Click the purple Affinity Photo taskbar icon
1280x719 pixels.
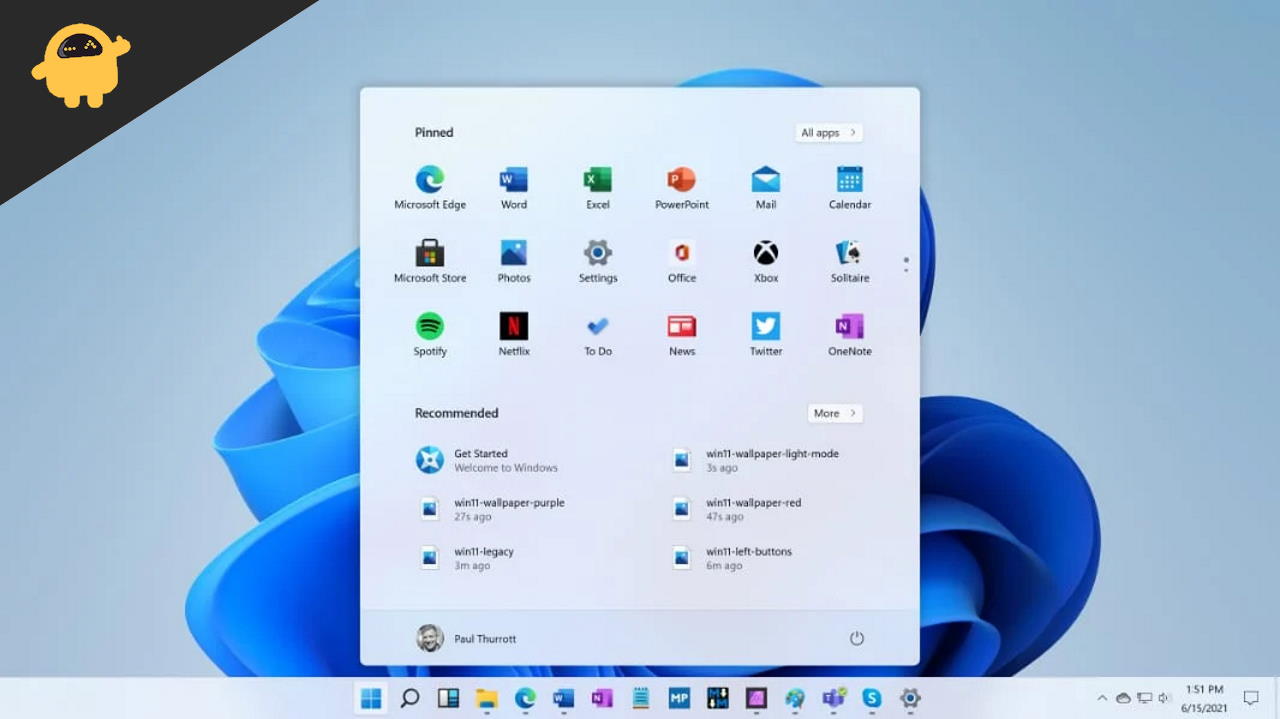tap(756, 698)
